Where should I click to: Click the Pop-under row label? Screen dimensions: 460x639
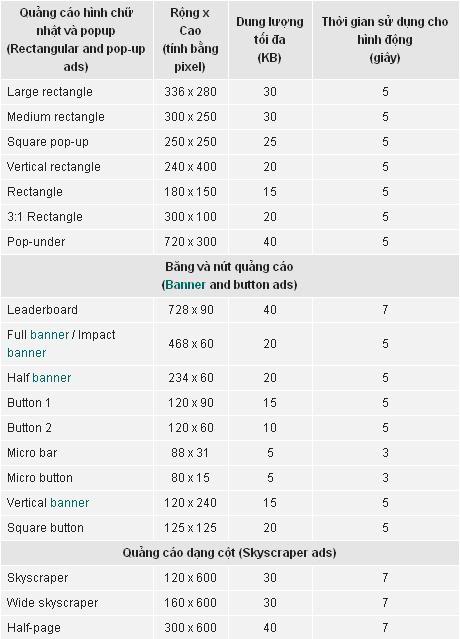pyautogui.click(x=36, y=242)
